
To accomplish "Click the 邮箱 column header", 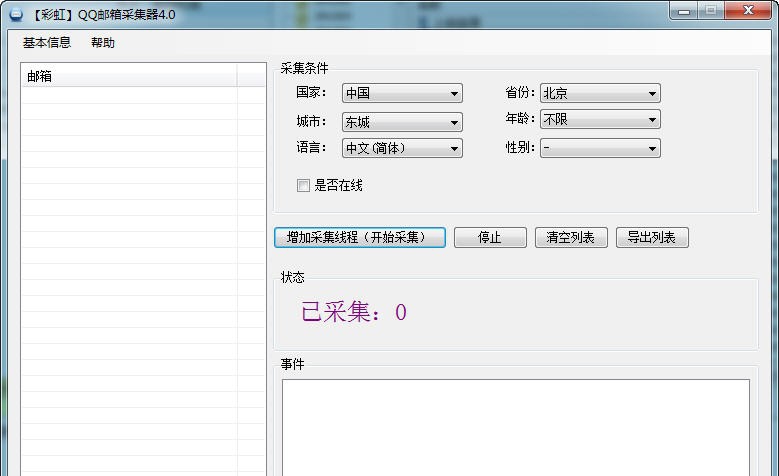I will (129, 76).
